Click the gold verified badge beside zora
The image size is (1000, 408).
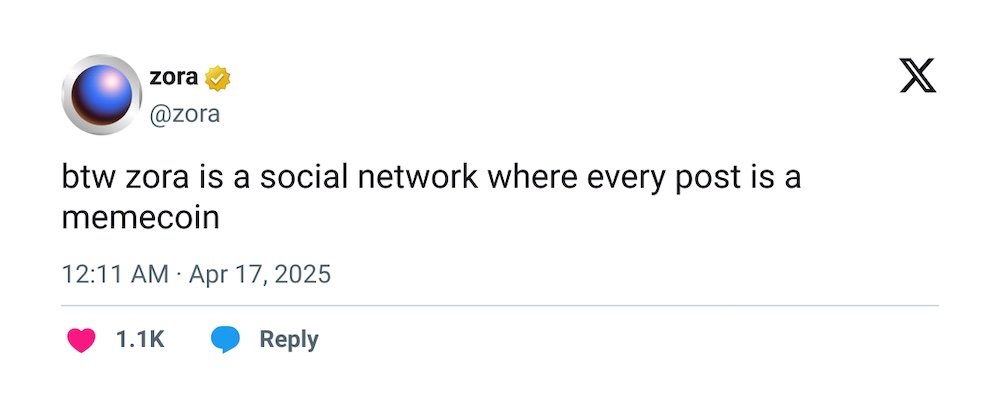[x=217, y=78]
